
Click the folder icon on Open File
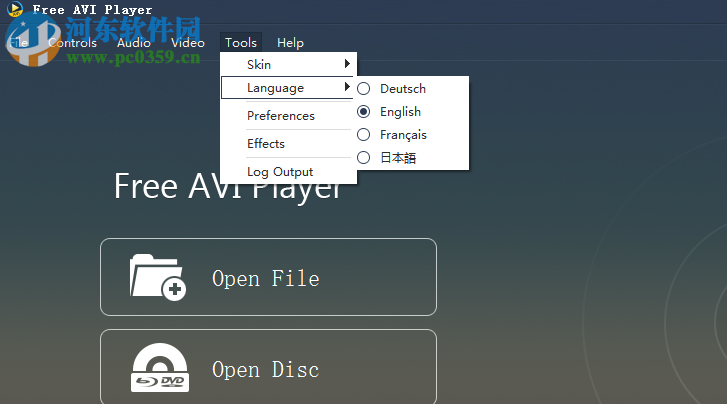pos(158,277)
